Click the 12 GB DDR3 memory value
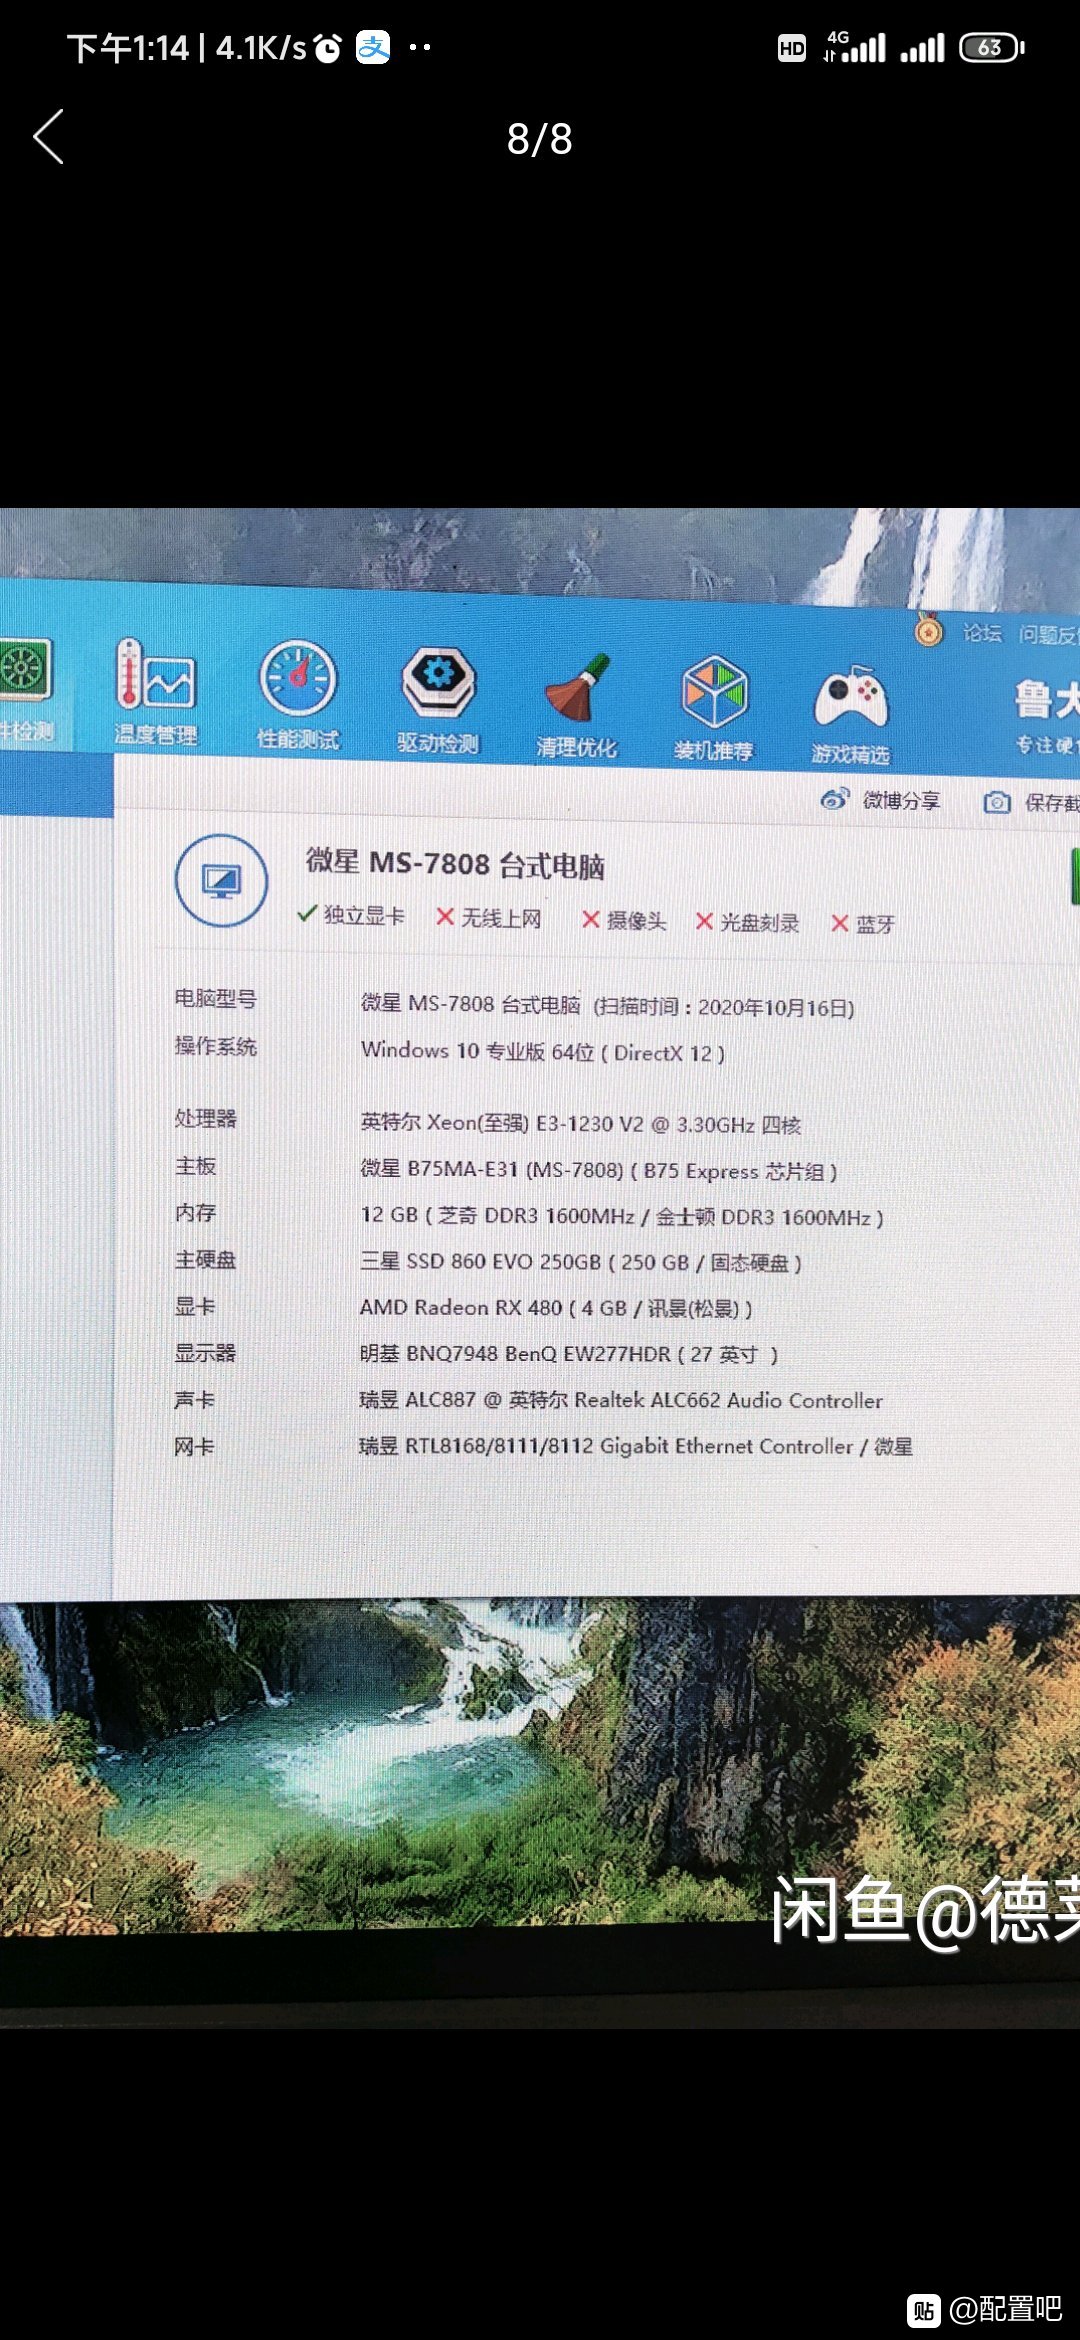1080x2340 pixels. pos(622,1216)
